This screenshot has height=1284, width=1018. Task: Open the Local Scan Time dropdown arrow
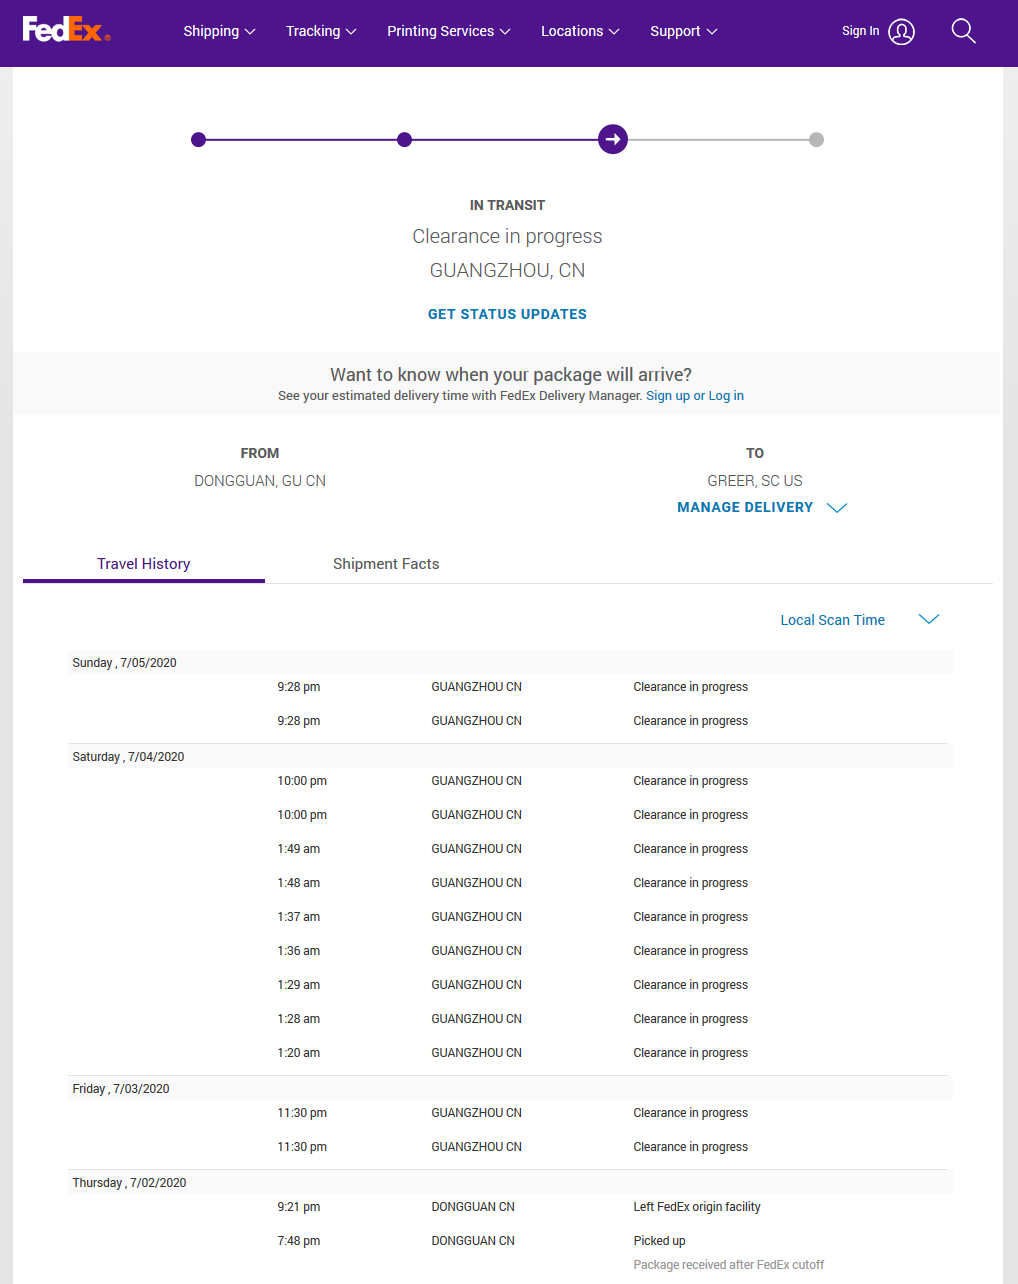(929, 619)
